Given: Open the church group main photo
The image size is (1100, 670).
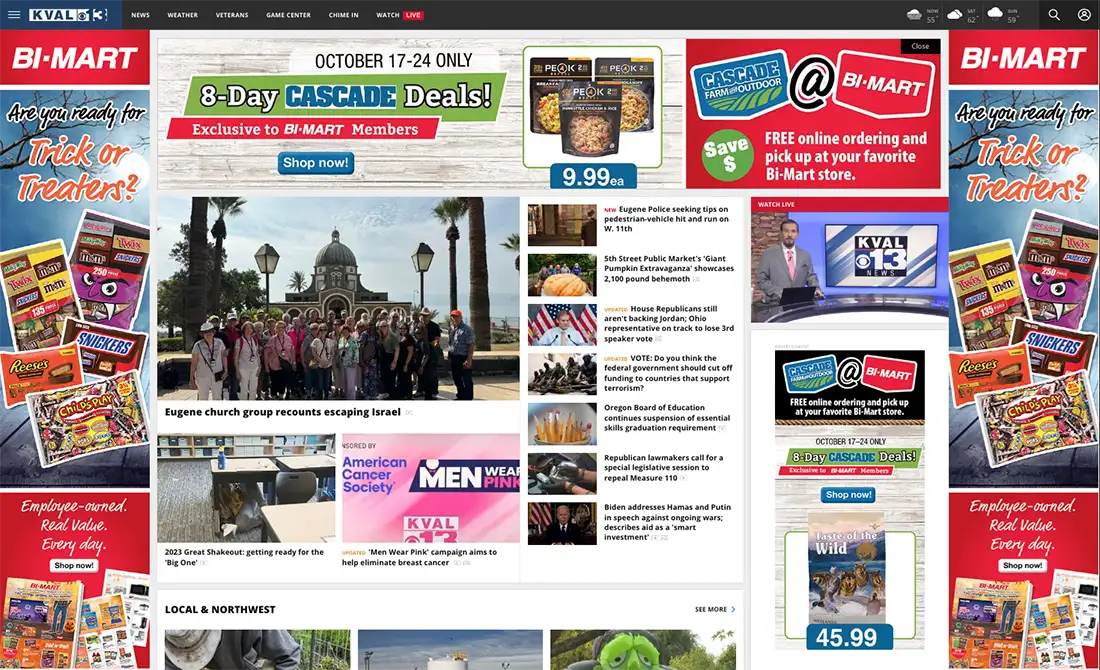Looking at the screenshot, I should [x=338, y=298].
